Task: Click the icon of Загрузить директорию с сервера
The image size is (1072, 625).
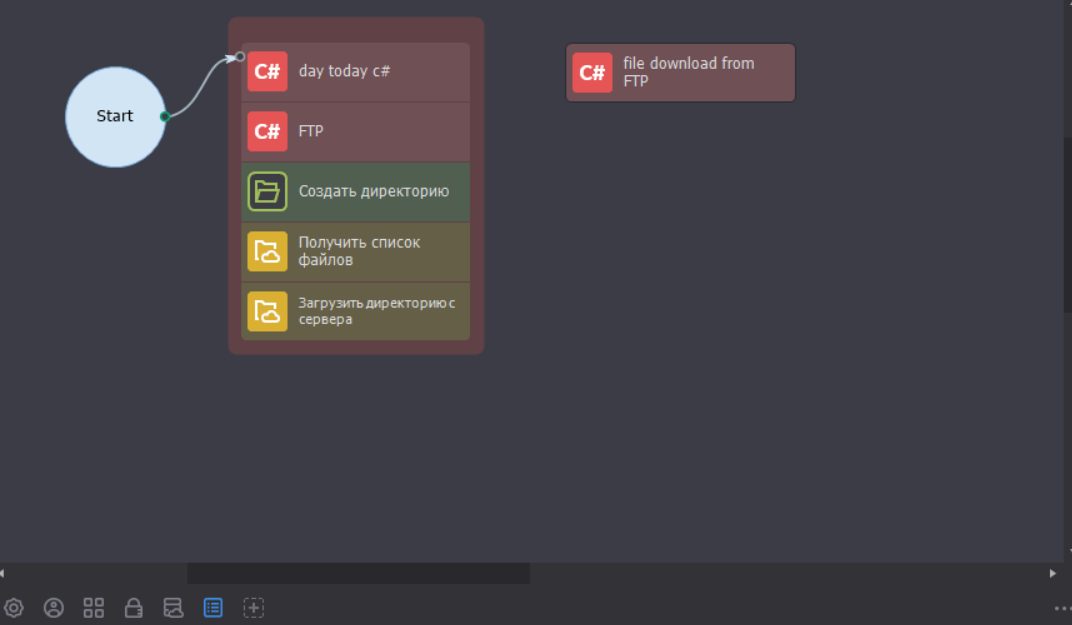Action: [267, 311]
